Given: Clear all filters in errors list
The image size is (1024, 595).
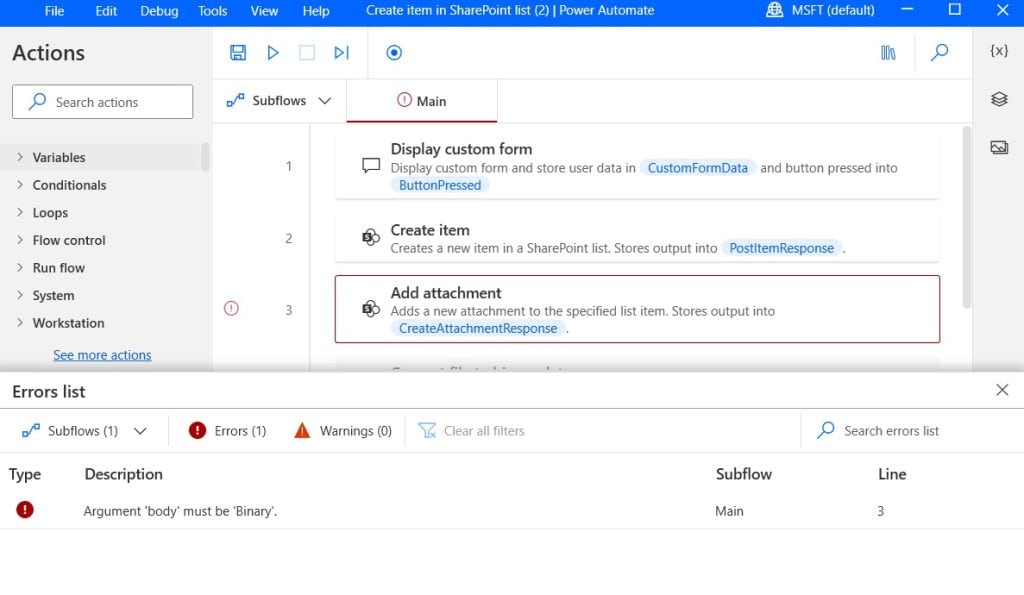Looking at the screenshot, I should point(472,430).
